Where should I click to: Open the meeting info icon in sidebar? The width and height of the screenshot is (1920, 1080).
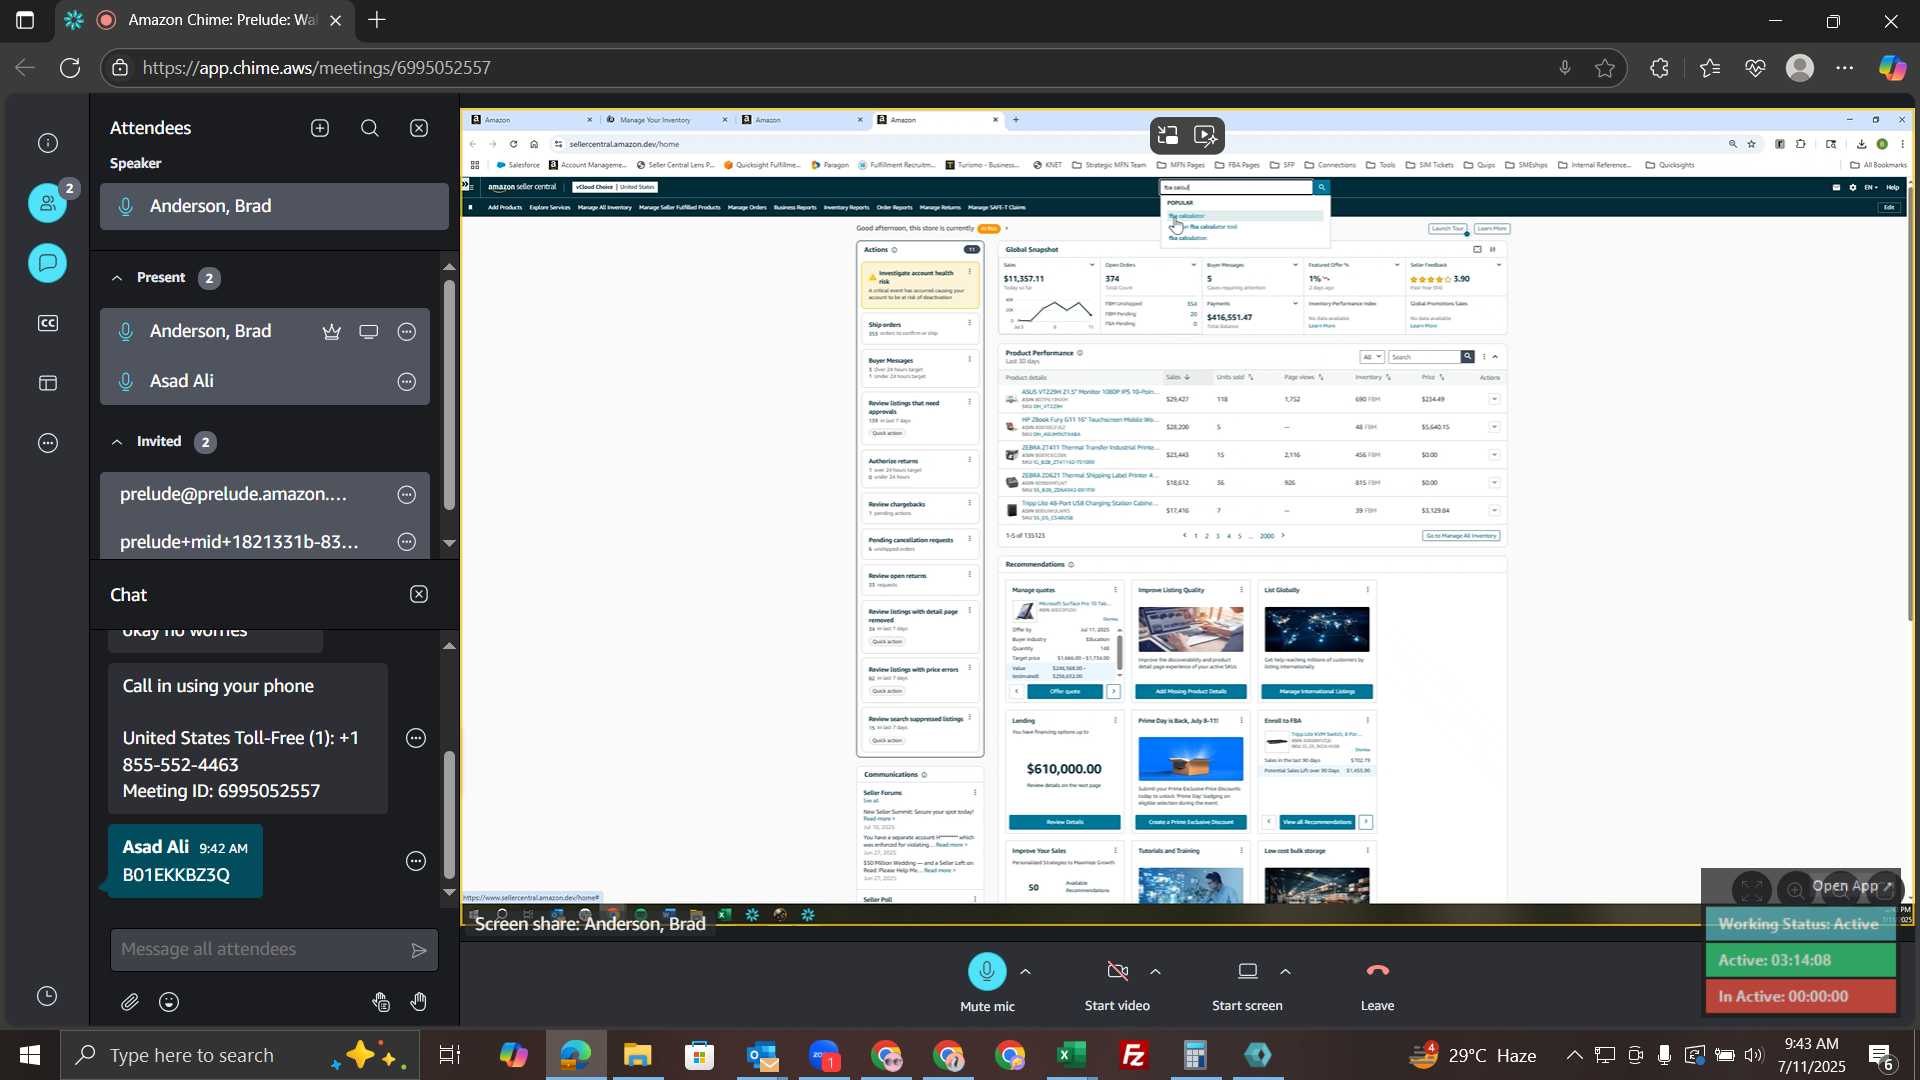click(47, 143)
